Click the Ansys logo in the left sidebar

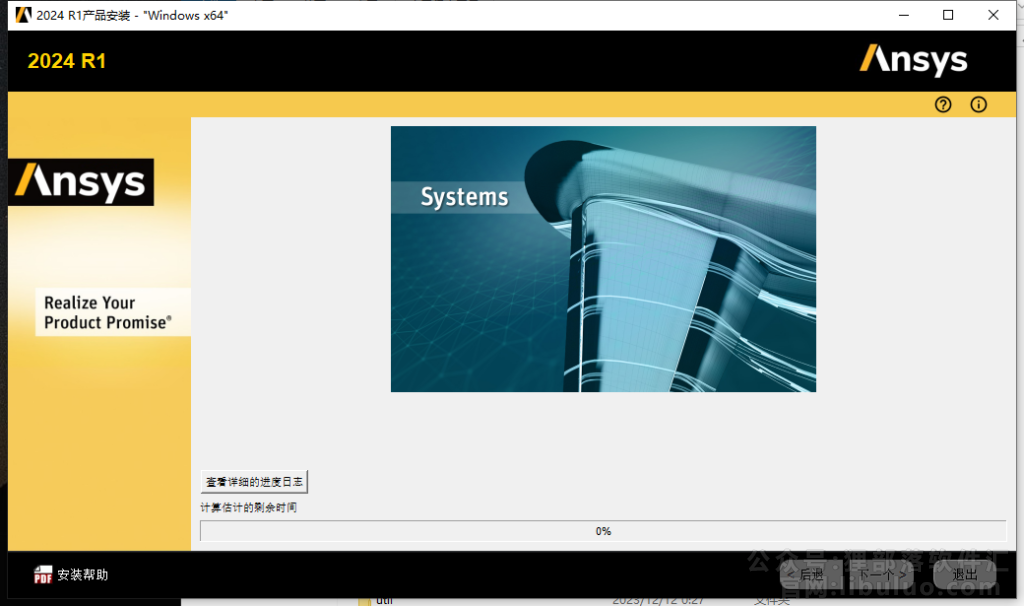tap(80, 182)
